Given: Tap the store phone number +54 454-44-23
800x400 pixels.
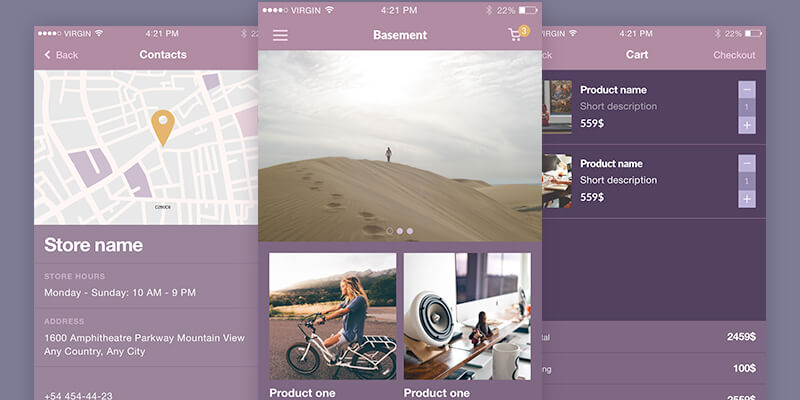Looking at the screenshot, I should pos(78,396).
